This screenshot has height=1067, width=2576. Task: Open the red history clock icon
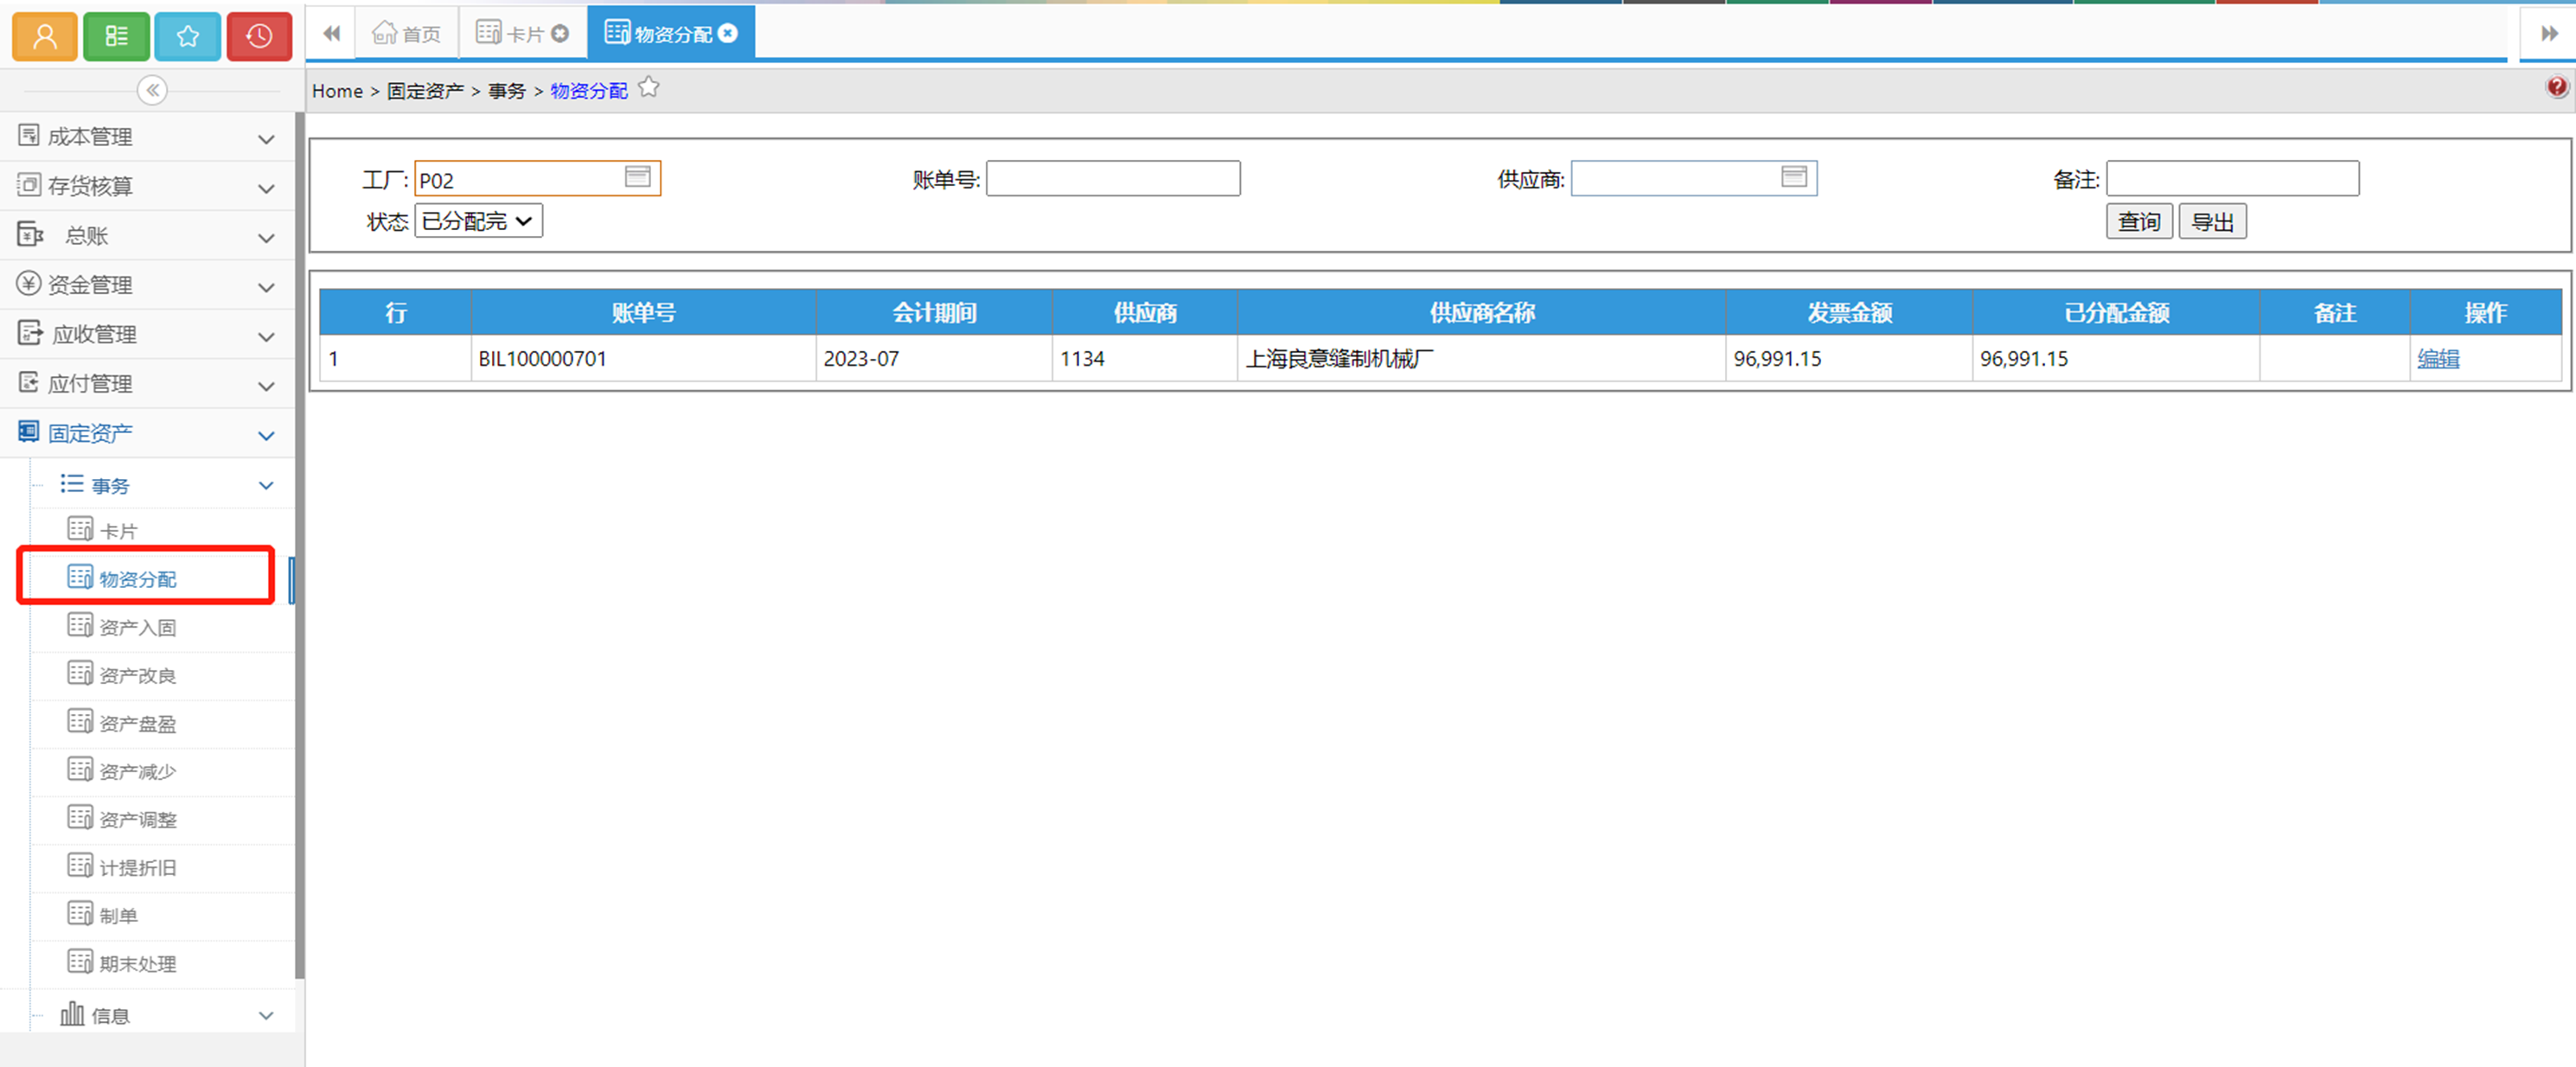pos(259,37)
